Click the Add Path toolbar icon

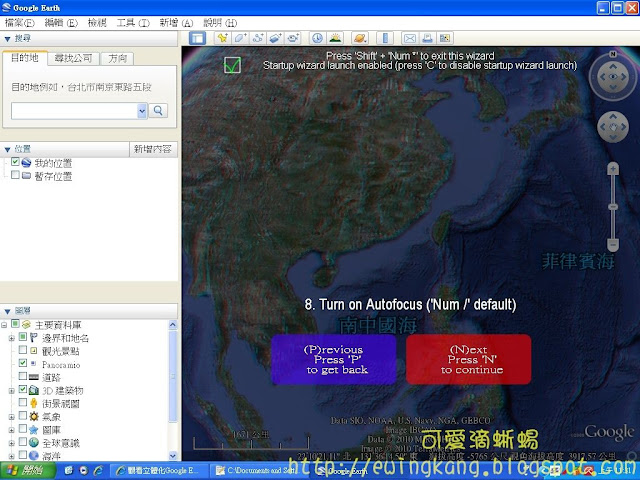[258, 38]
